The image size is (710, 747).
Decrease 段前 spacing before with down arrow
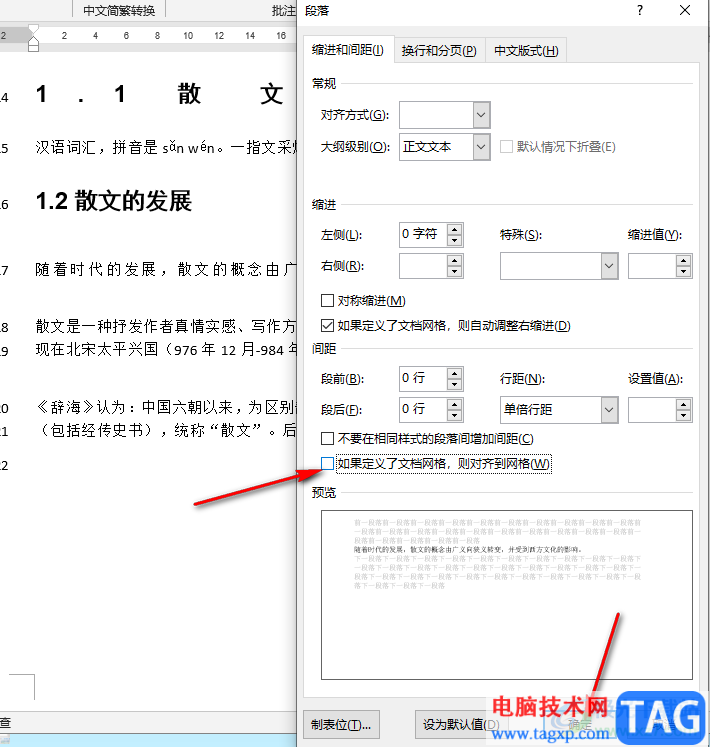click(x=455, y=384)
